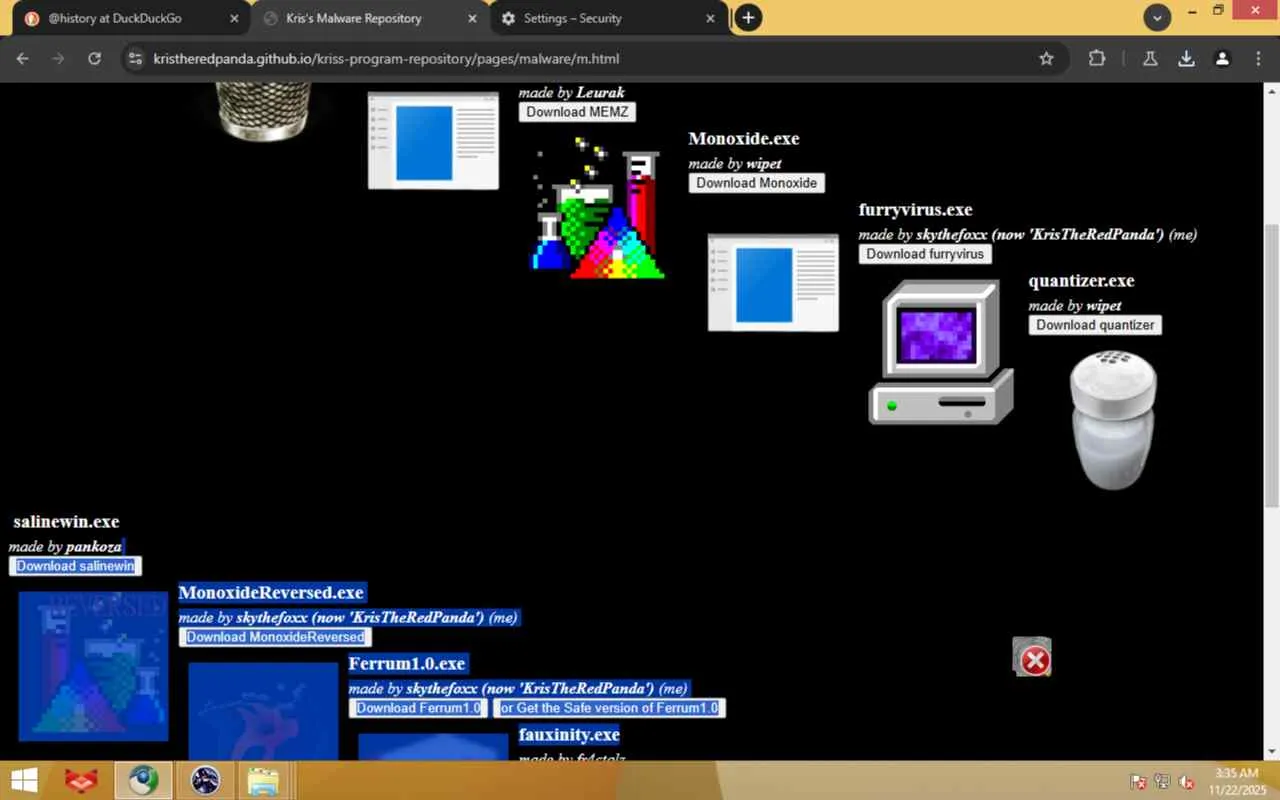Close the Kris's Malware Repository tab
The width and height of the screenshot is (1280, 800).
[x=472, y=18]
